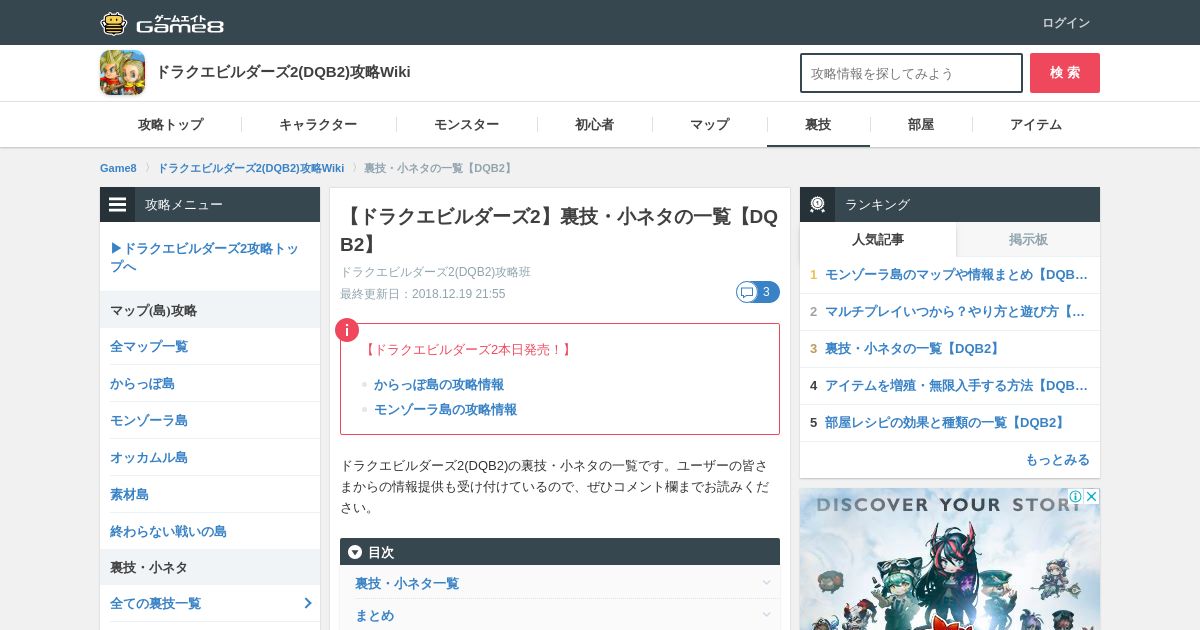Open からっぽ島 sidebar link
Screen dimensions: 1200x630
click(x=142, y=384)
